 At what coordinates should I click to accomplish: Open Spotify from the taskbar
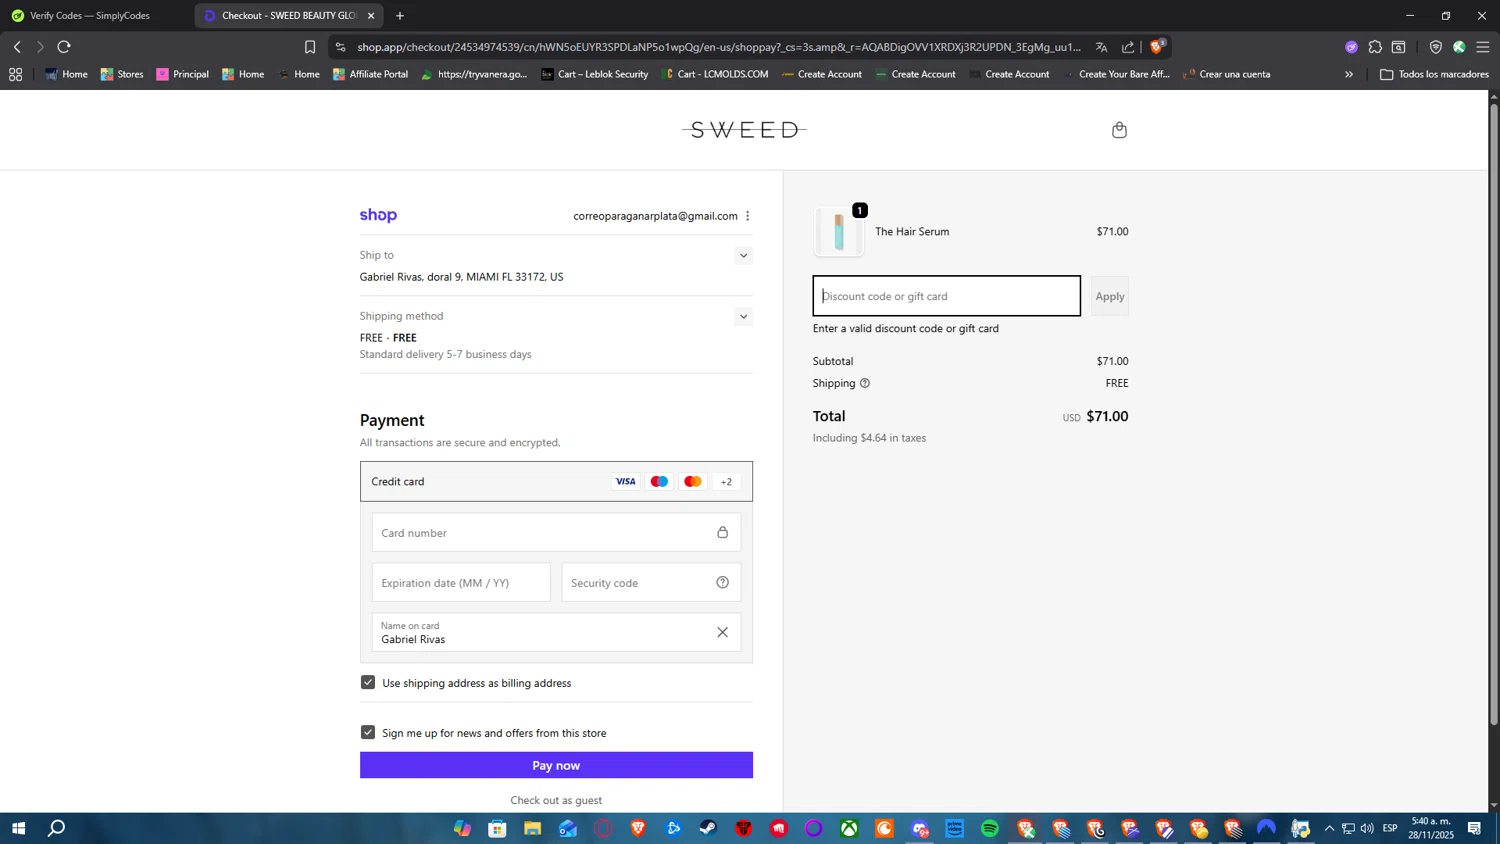click(990, 828)
